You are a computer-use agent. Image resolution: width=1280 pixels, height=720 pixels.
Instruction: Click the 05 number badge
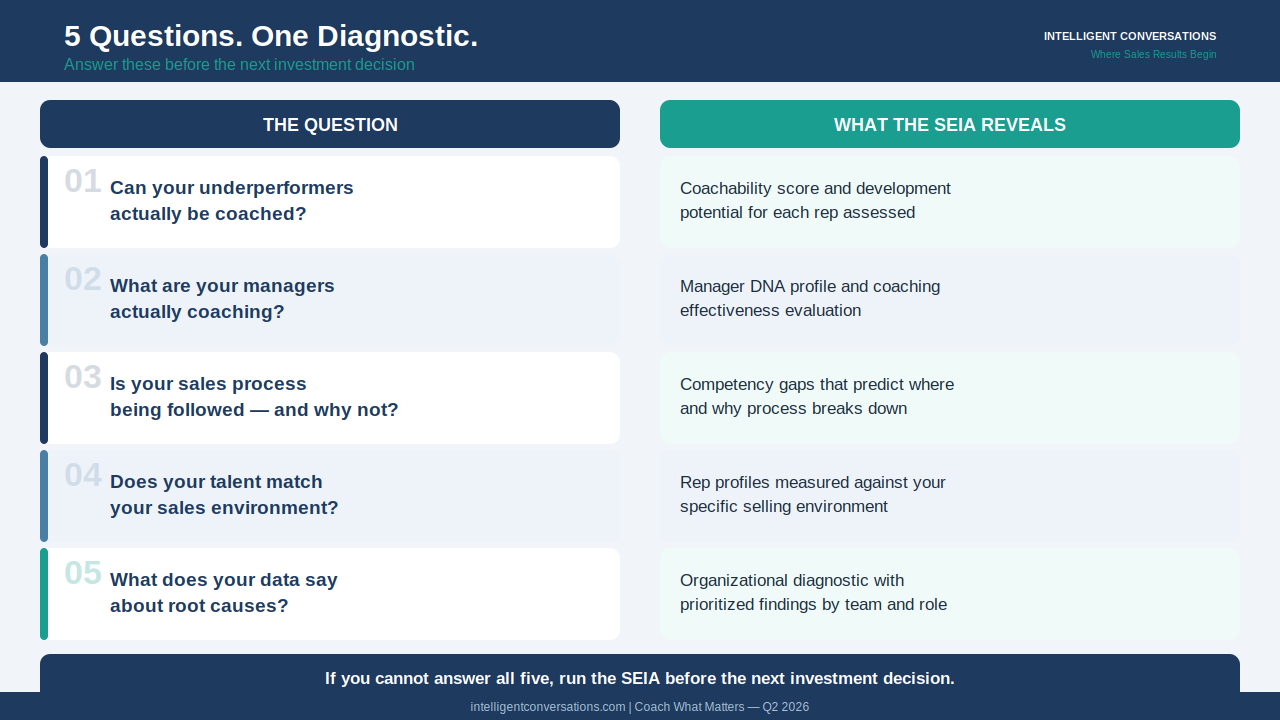[83, 573]
